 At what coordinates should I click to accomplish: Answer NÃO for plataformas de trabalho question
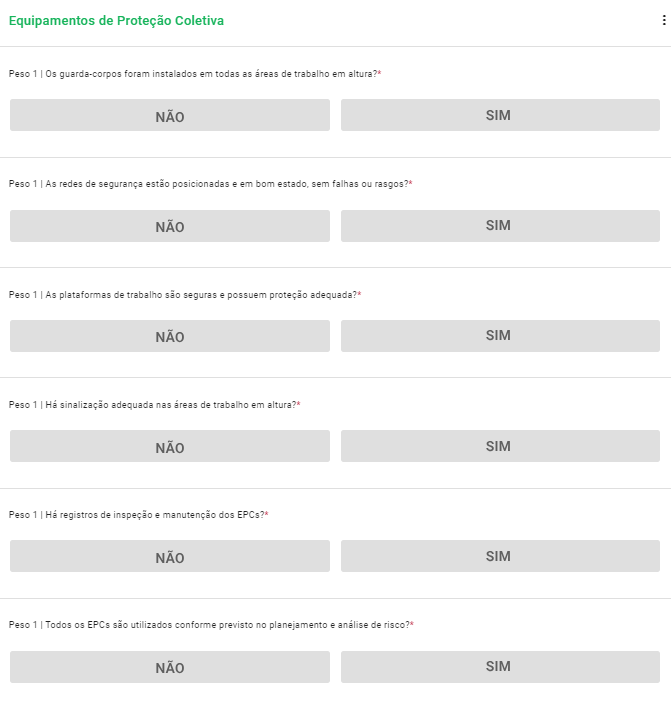click(170, 336)
